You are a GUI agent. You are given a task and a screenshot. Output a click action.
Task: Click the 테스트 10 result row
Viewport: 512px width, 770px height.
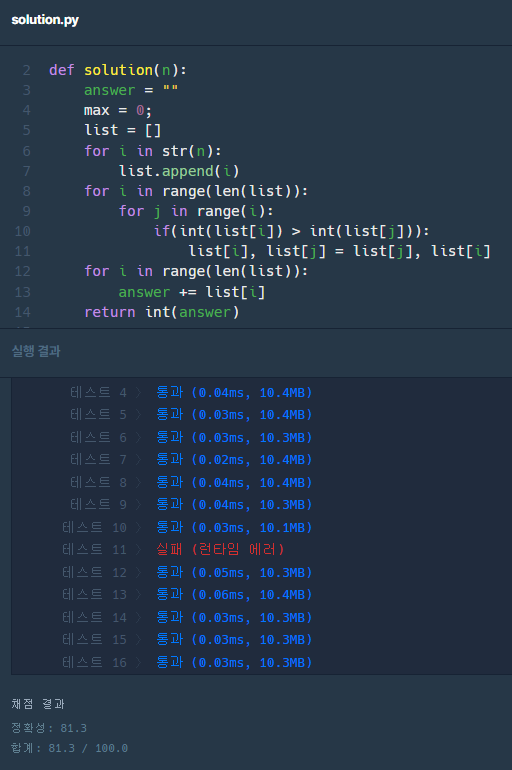[187, 527]
